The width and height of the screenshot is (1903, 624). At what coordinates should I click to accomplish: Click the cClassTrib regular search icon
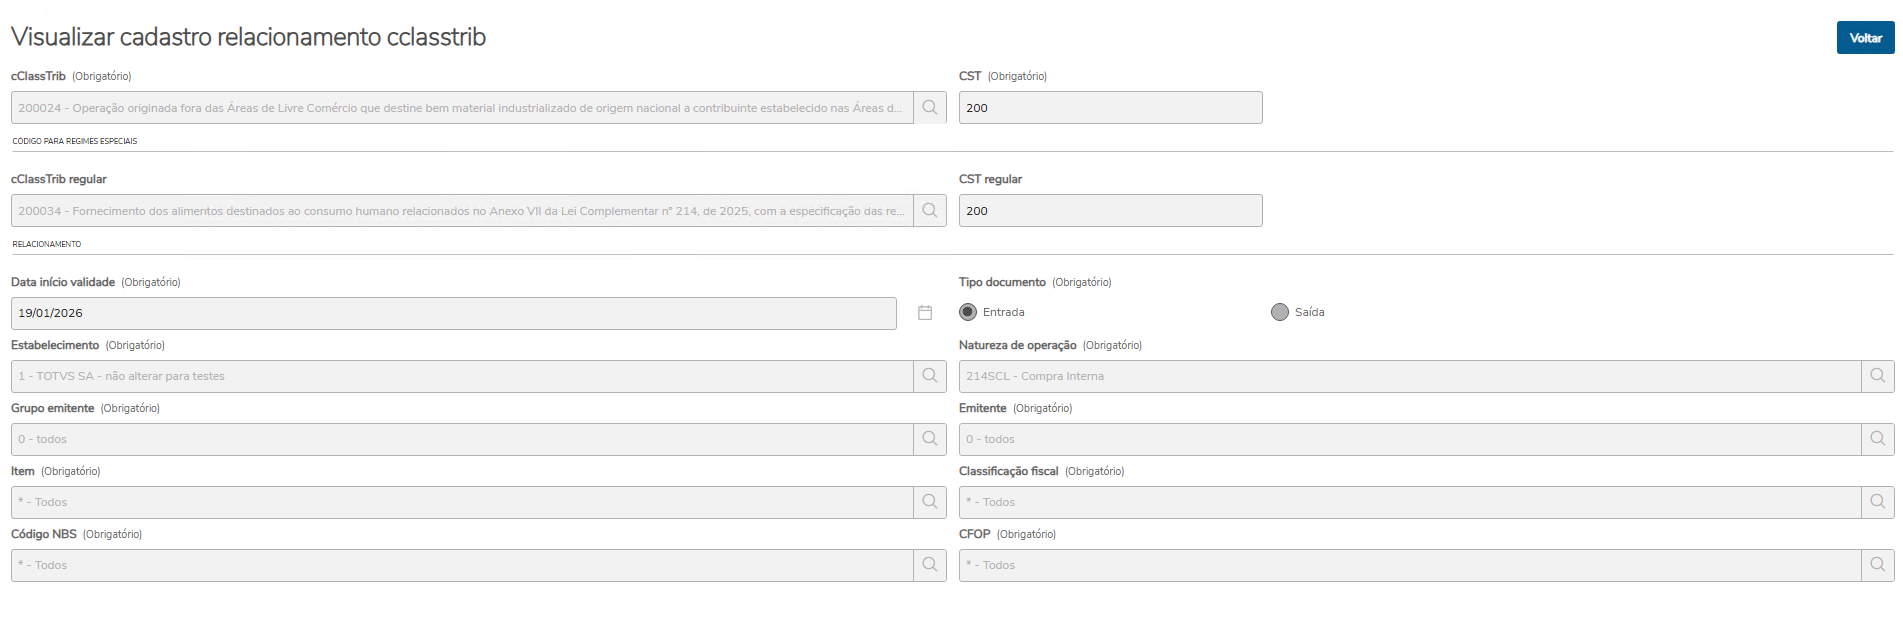point(930,211)
